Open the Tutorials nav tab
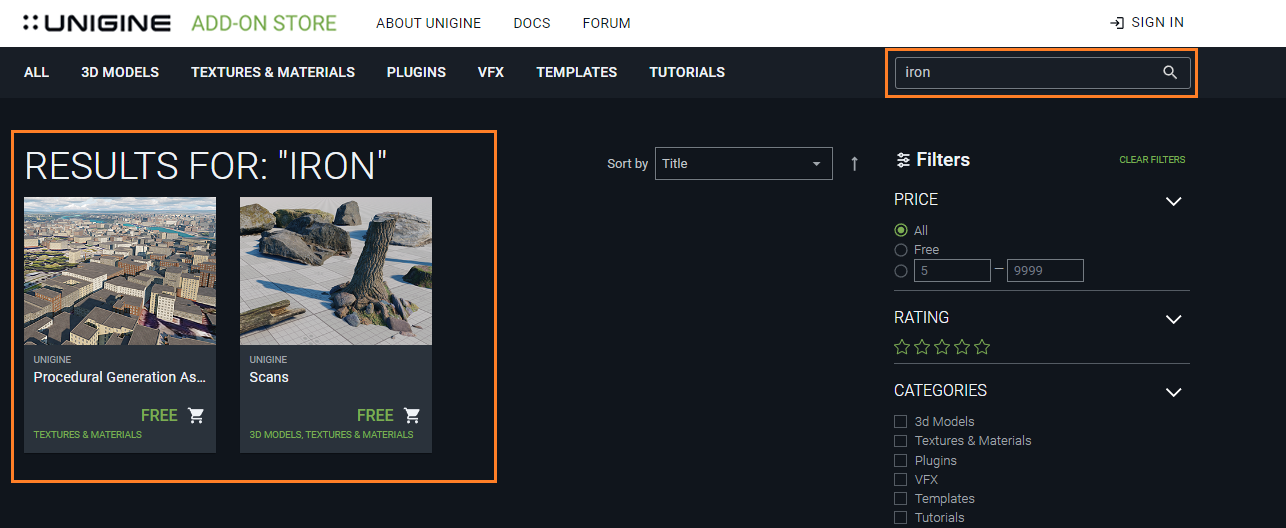This screenshot has height=528, width=1286. [687, 72]
